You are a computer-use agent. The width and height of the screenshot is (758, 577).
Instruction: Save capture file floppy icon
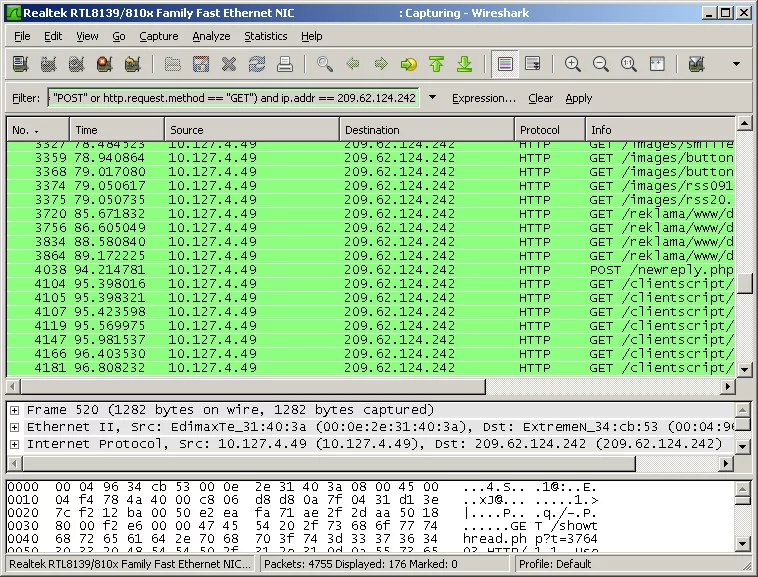(201, 64)
